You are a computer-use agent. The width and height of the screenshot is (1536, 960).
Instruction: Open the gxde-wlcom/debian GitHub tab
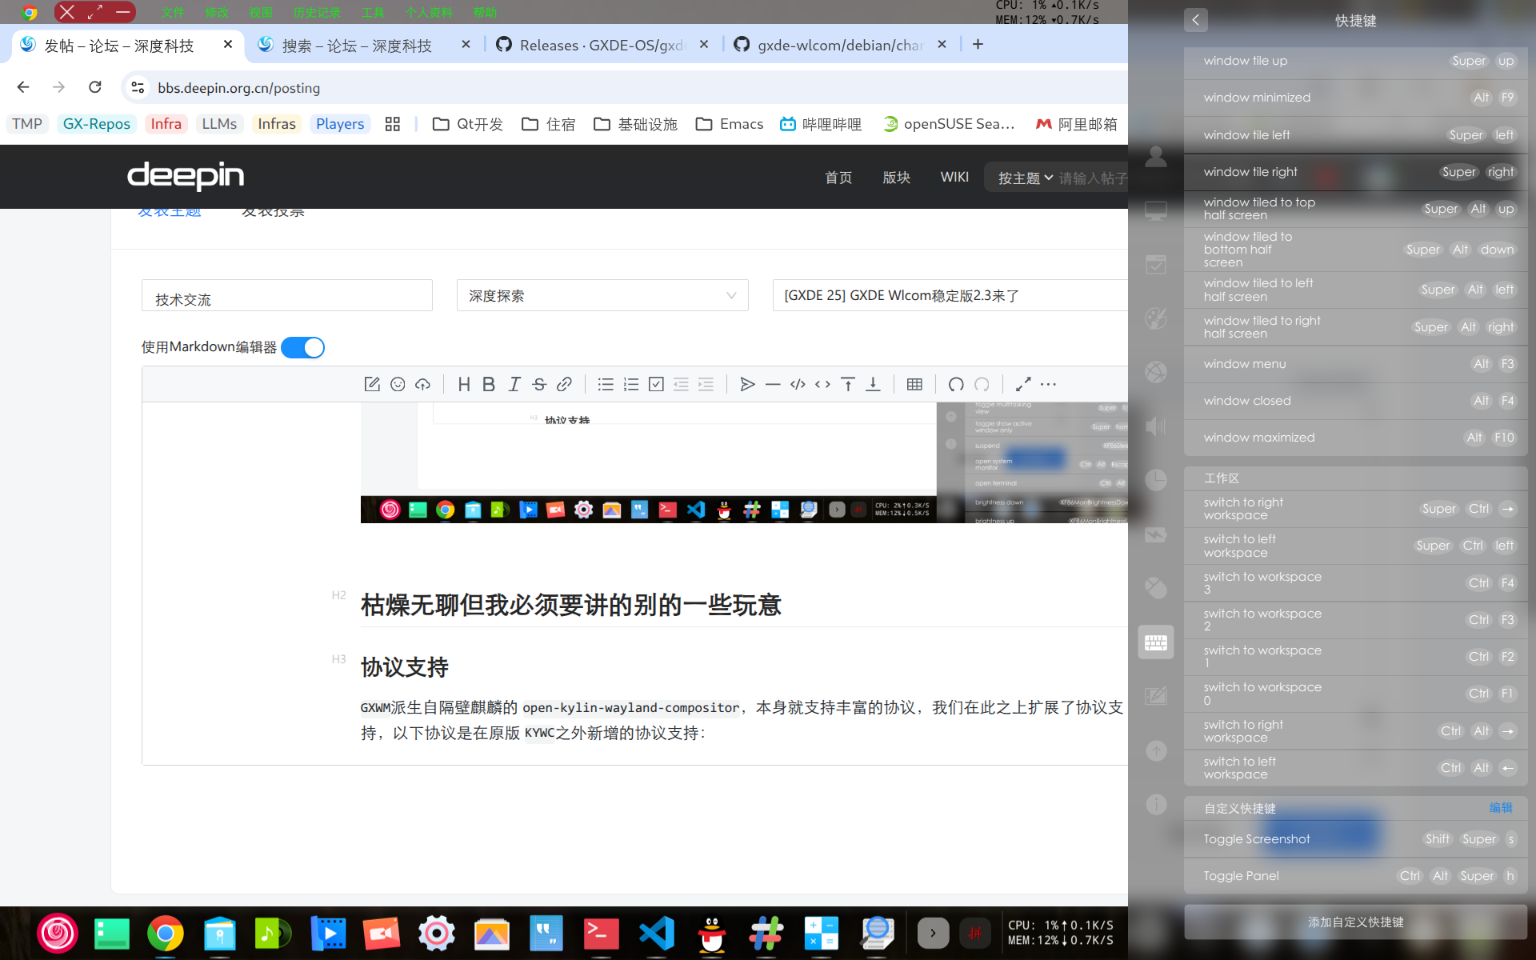tap(841, 45)
